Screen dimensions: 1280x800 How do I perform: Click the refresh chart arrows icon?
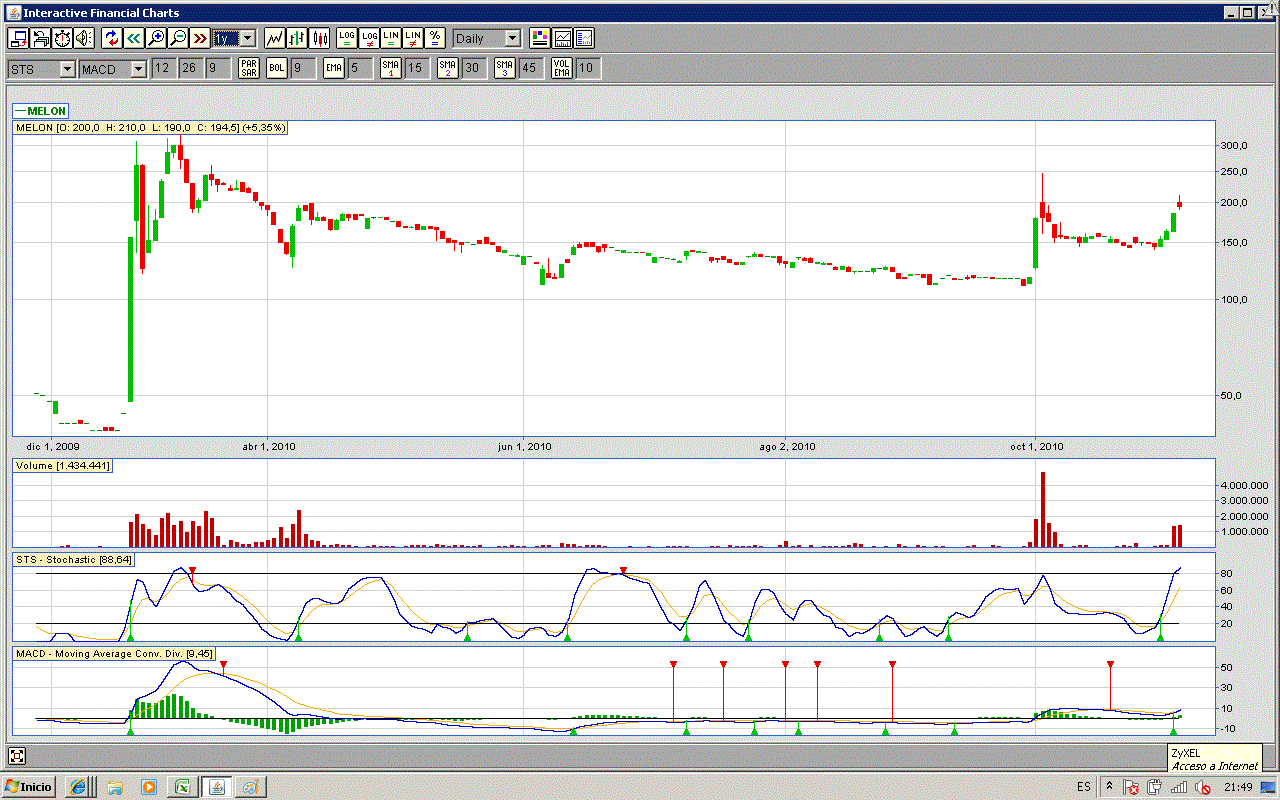[x=112, y=38]
